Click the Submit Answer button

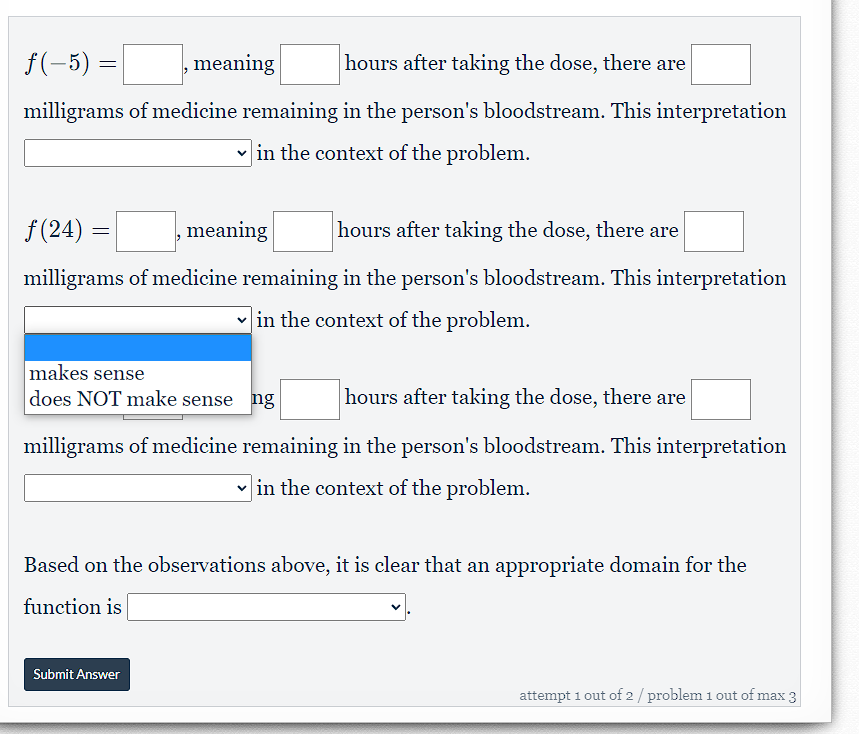click(x=77, y=674)
